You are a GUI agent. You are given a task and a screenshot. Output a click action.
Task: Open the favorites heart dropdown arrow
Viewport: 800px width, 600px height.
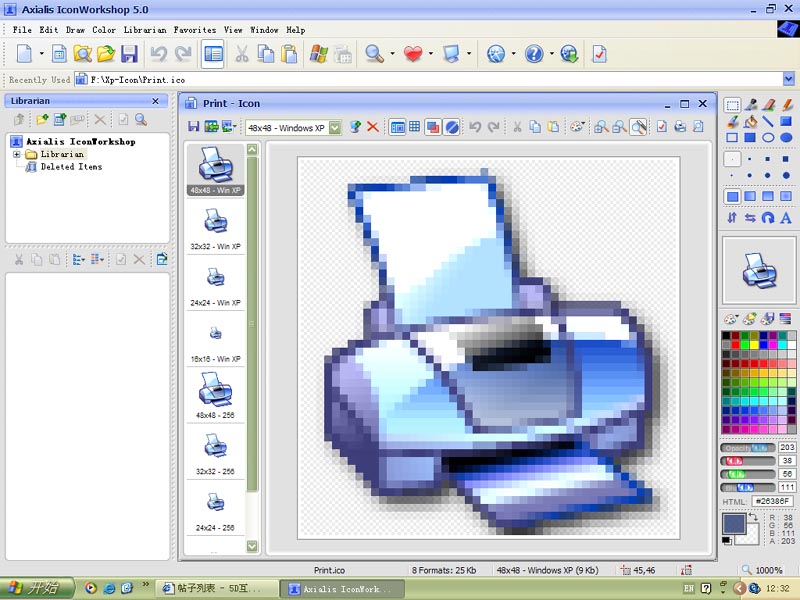tap(431, 54)
